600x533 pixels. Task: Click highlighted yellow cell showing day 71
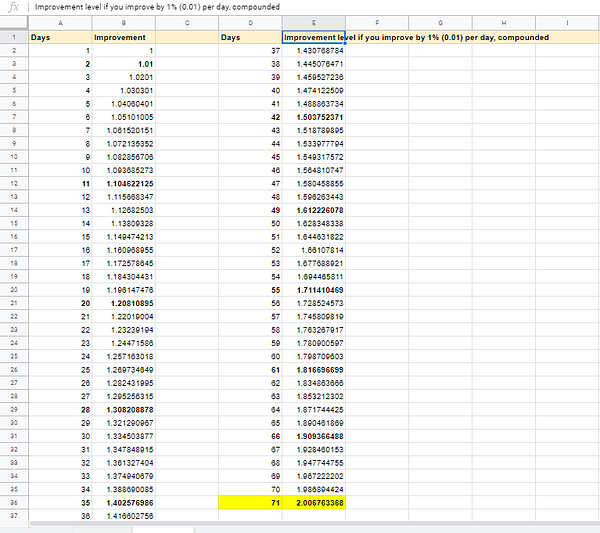click(x=250, y=502)
